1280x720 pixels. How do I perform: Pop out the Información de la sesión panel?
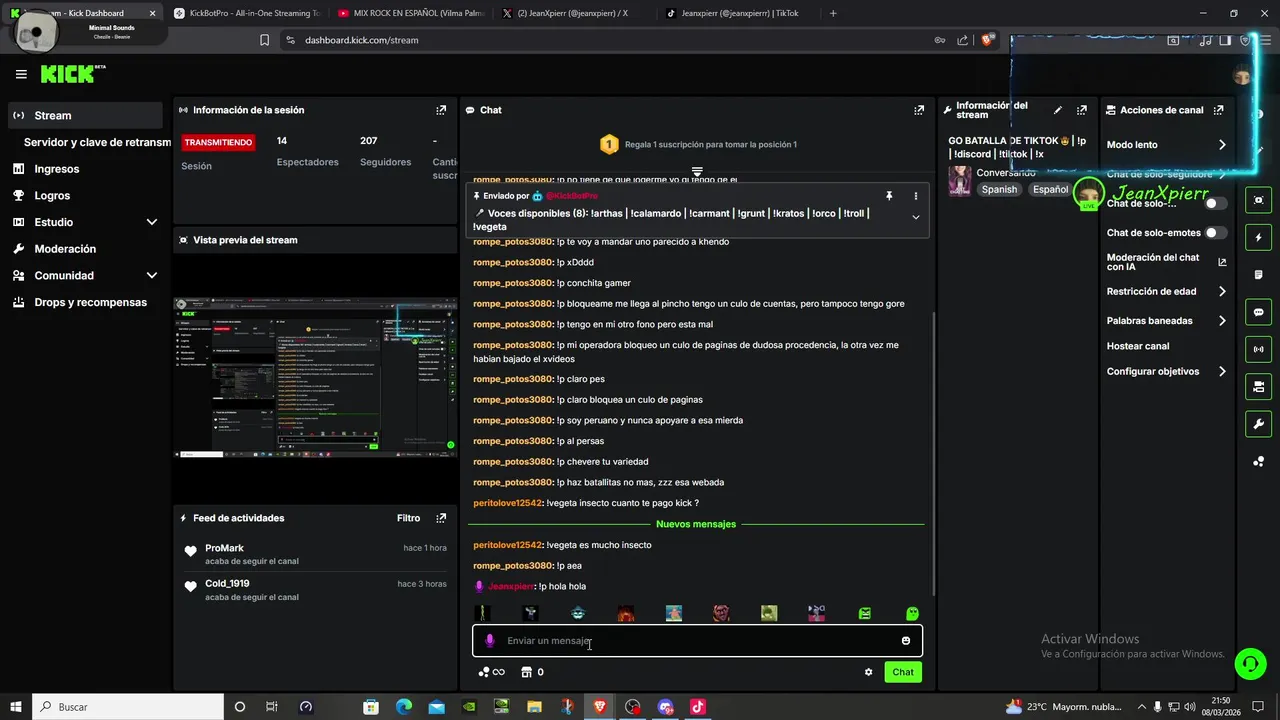pyautogui.click(x=441, y=110)
